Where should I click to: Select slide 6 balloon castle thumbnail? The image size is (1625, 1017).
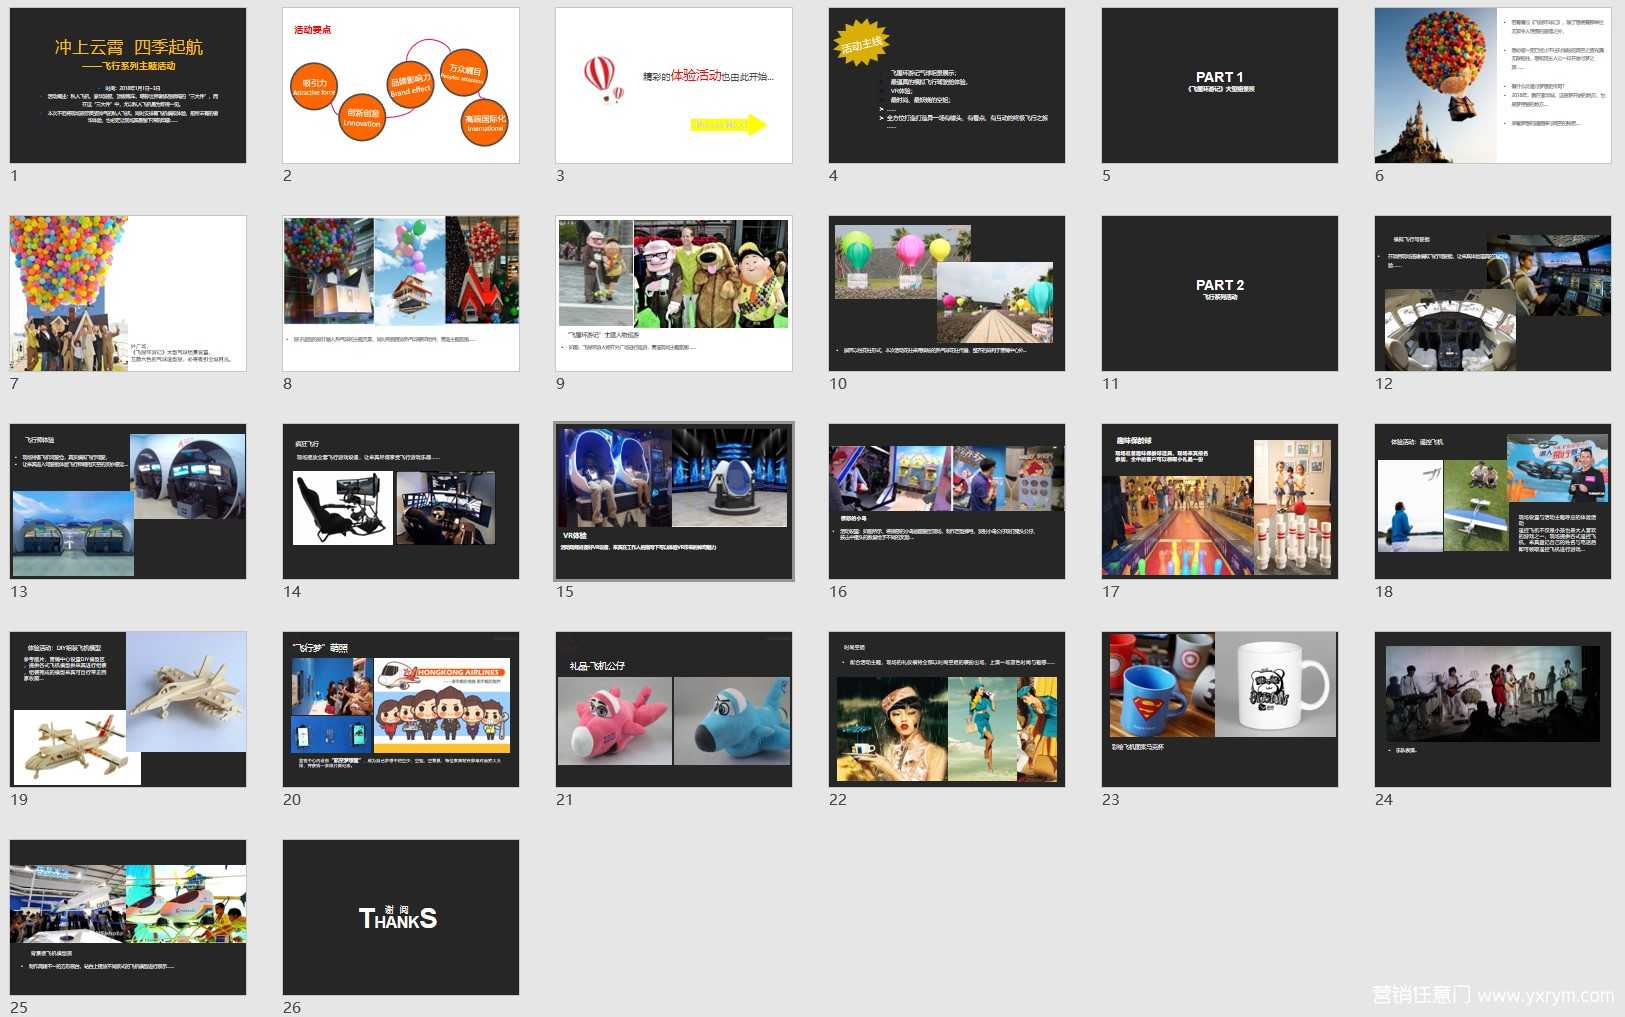[x=1493, y=85]
